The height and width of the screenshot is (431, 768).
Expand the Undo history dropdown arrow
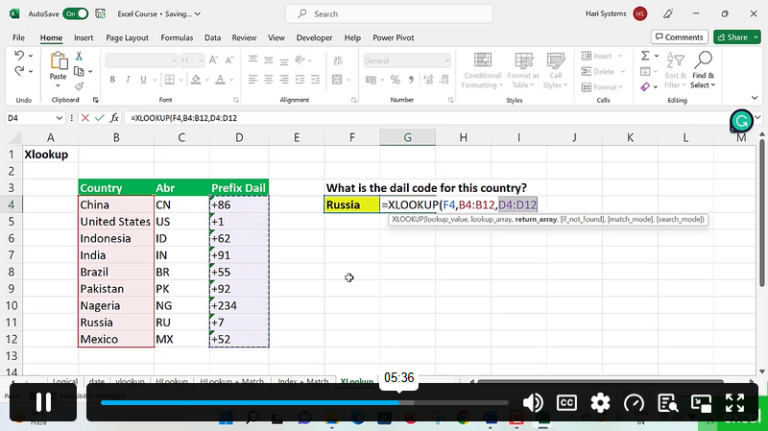pyautogui.click(x=31, y=56)
